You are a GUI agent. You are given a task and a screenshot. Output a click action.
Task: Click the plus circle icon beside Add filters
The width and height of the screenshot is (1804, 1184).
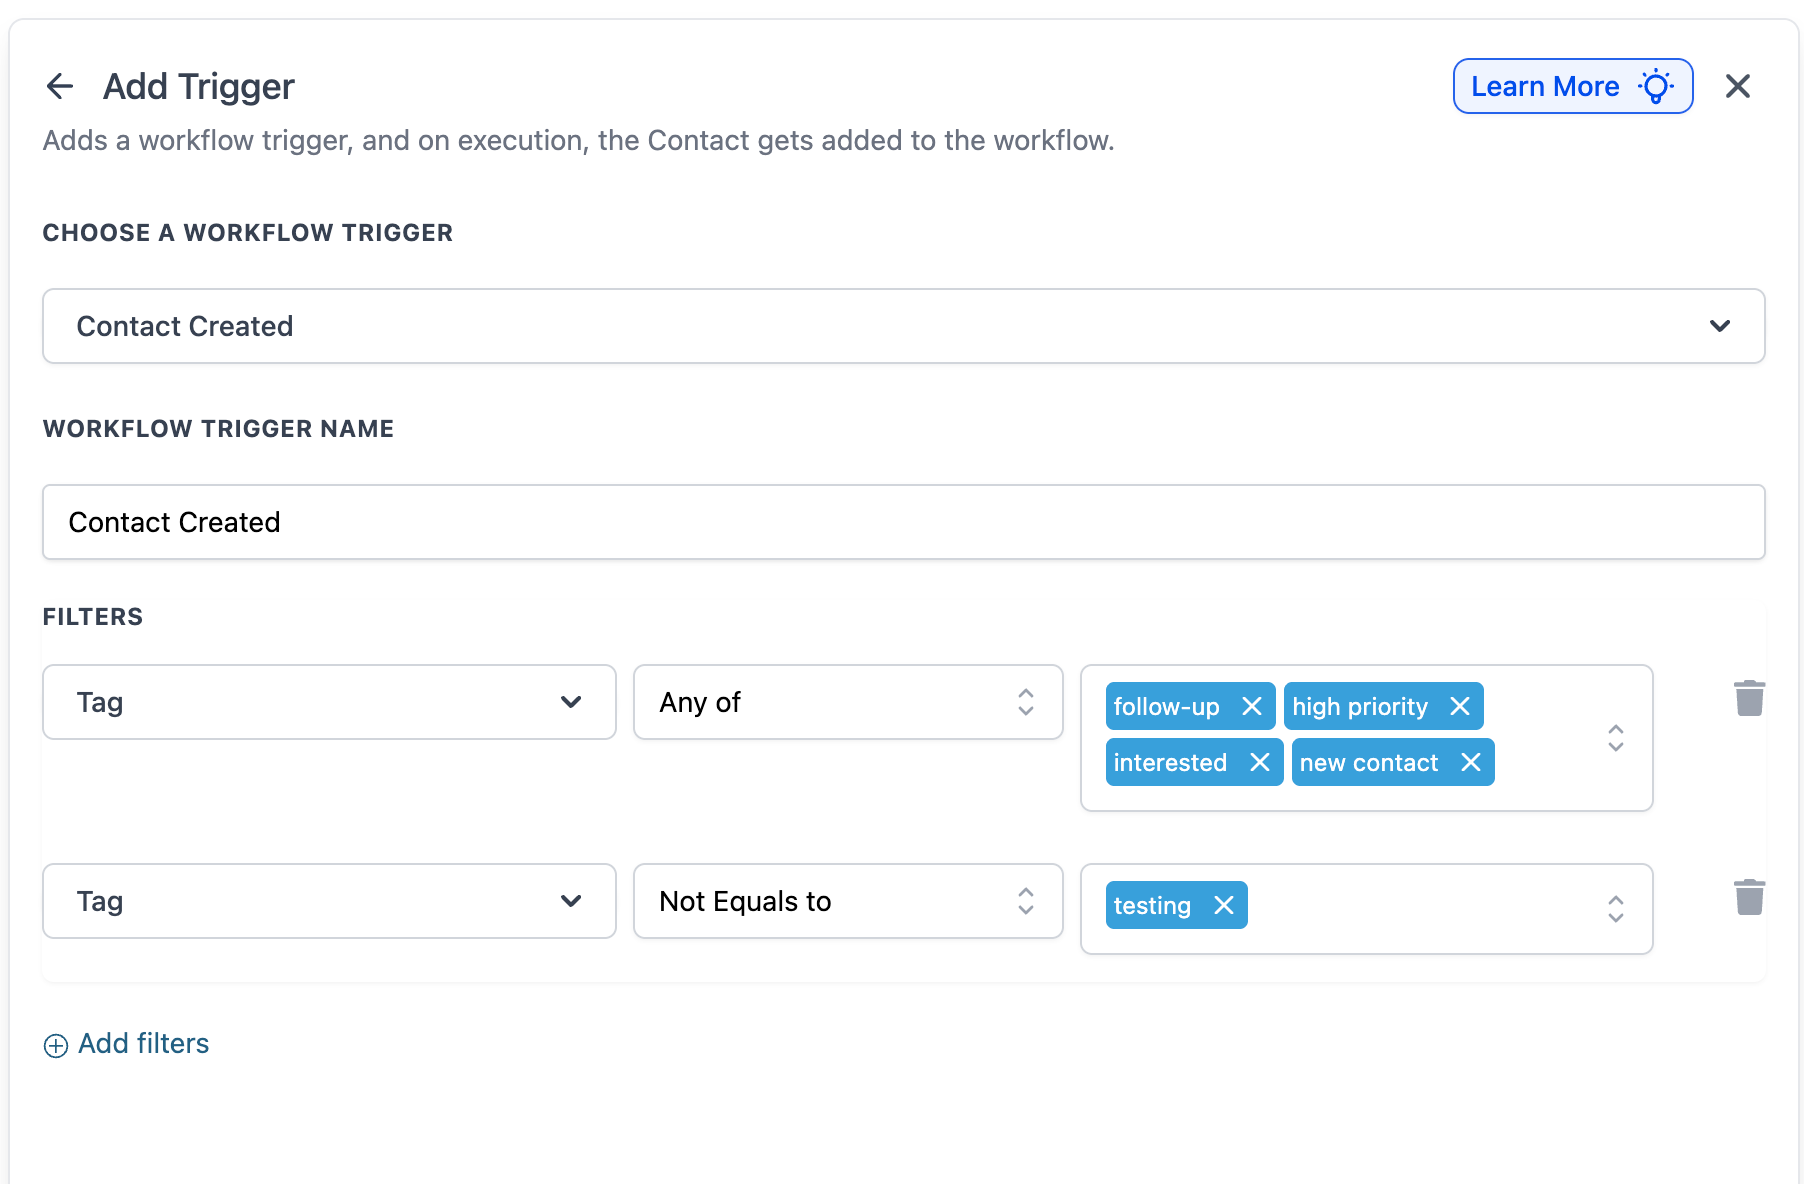(56, 1045)
